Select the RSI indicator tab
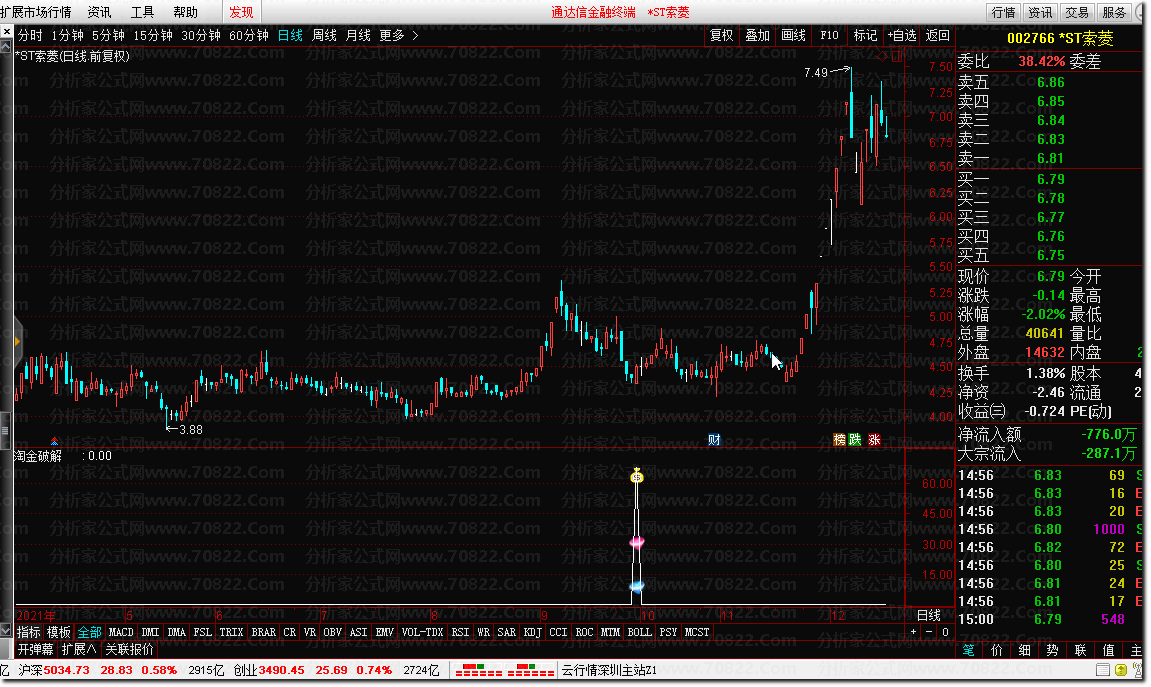The width and height of the screenshot is (1151, 687). 460,632
